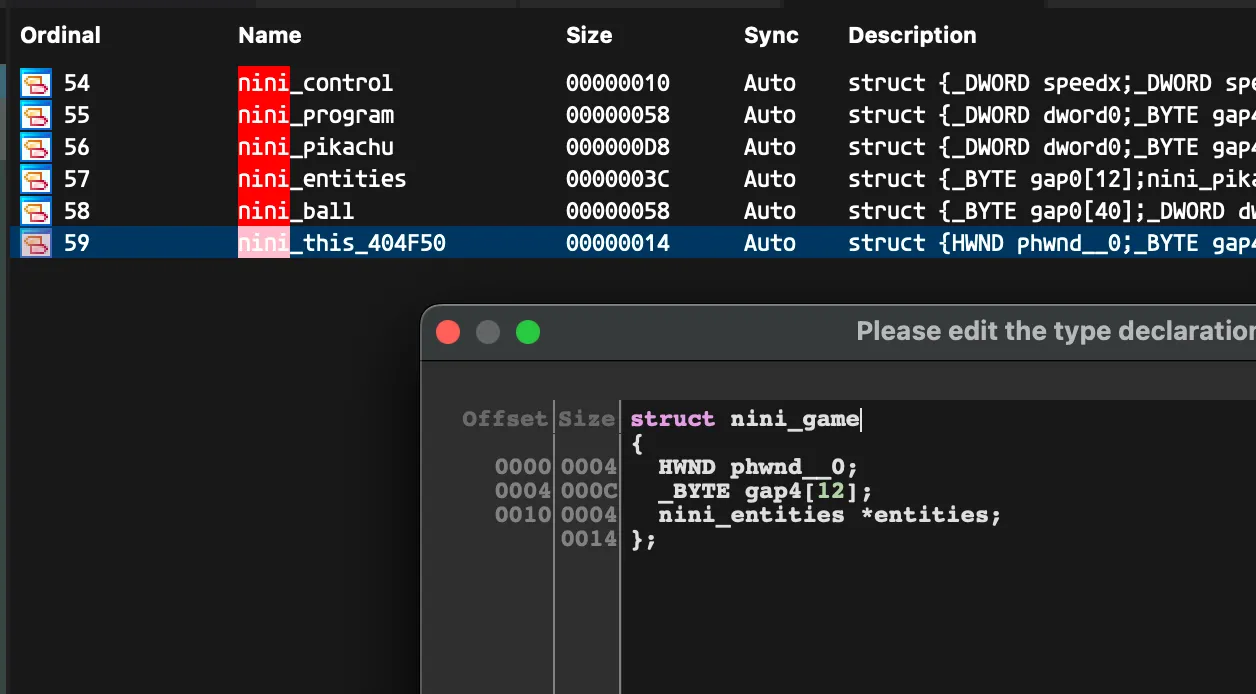This screenshot has height=694, width=1256.
Task: Place cursor in struct nini_game line
Action: 745,419
